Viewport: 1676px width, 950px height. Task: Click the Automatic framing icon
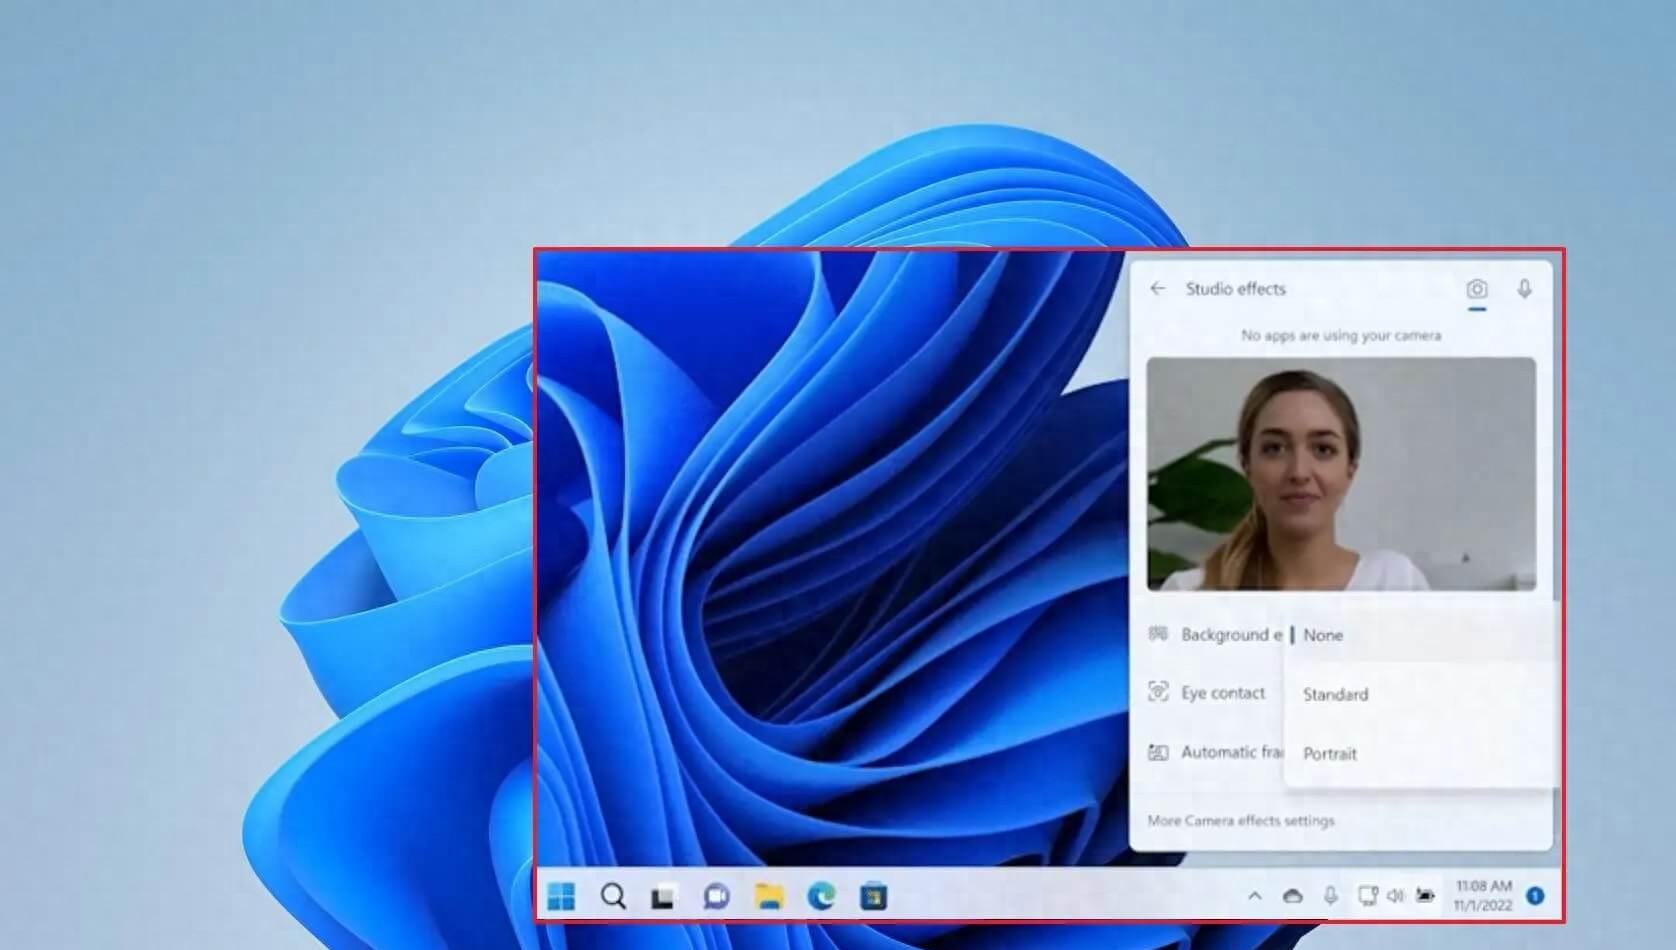click(1158, 752)
